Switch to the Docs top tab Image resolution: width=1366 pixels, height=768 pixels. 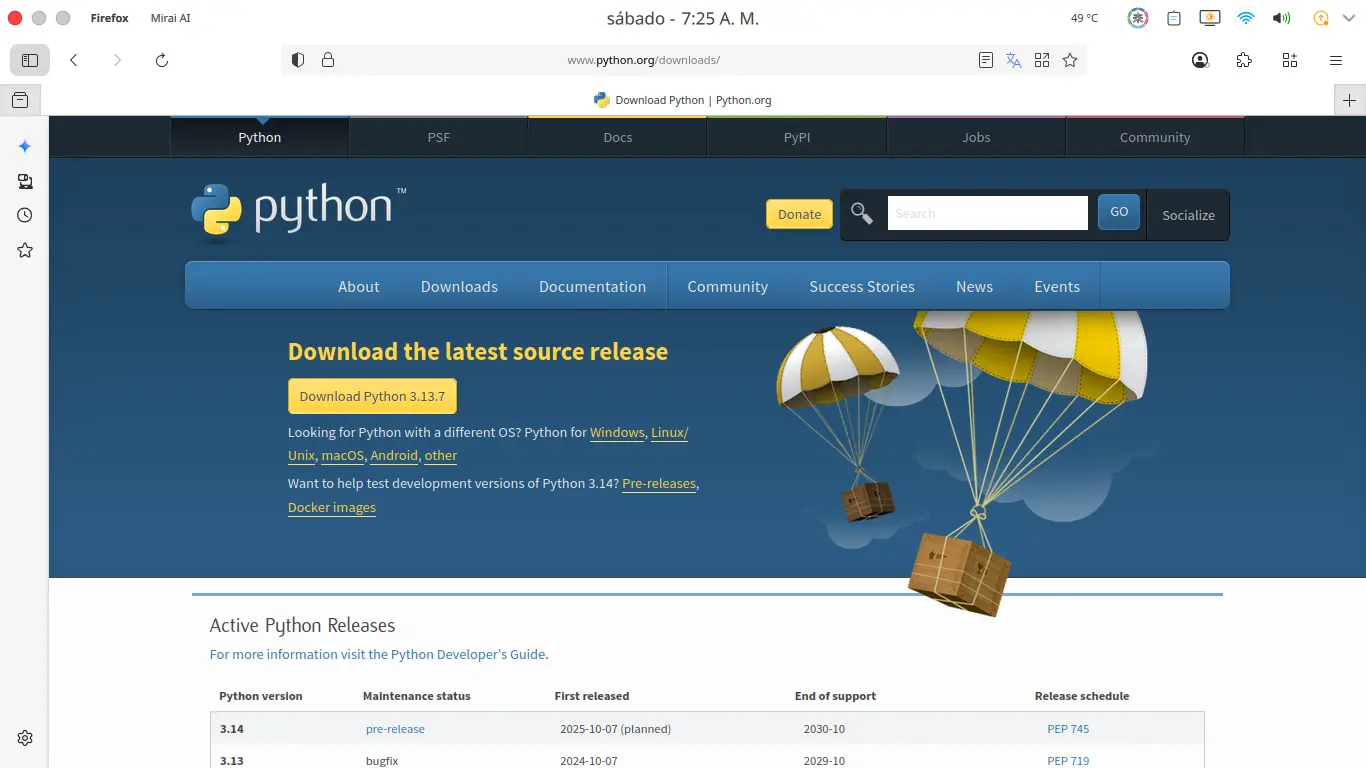618,137
